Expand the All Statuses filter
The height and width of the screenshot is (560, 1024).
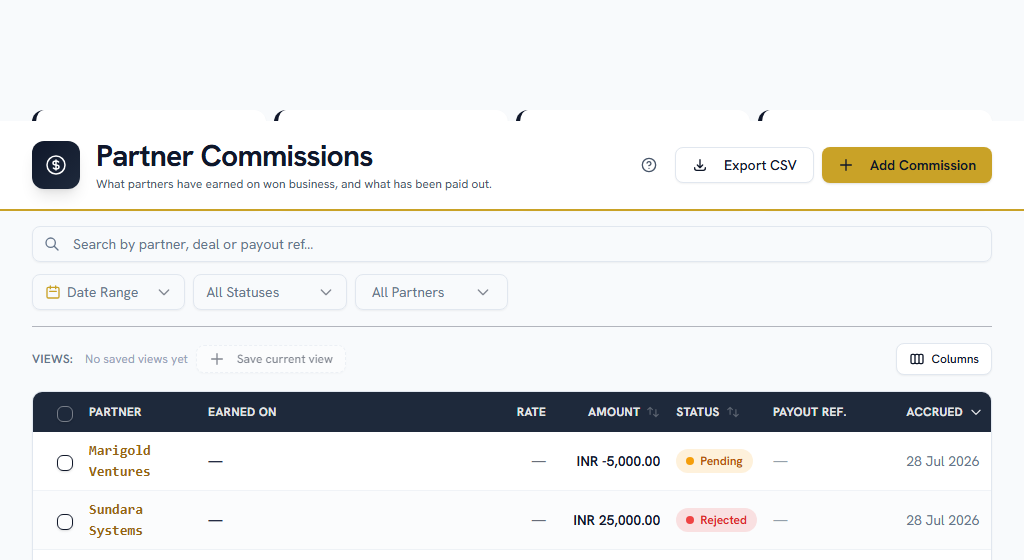point(270,292)
